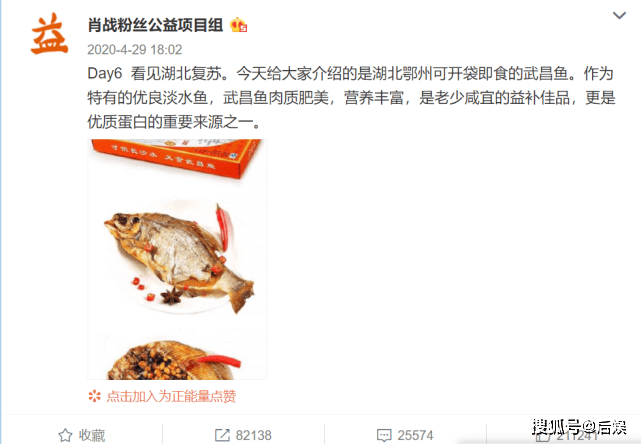
Task: Click the comment speech bubble icon
Action: (384, 435)
